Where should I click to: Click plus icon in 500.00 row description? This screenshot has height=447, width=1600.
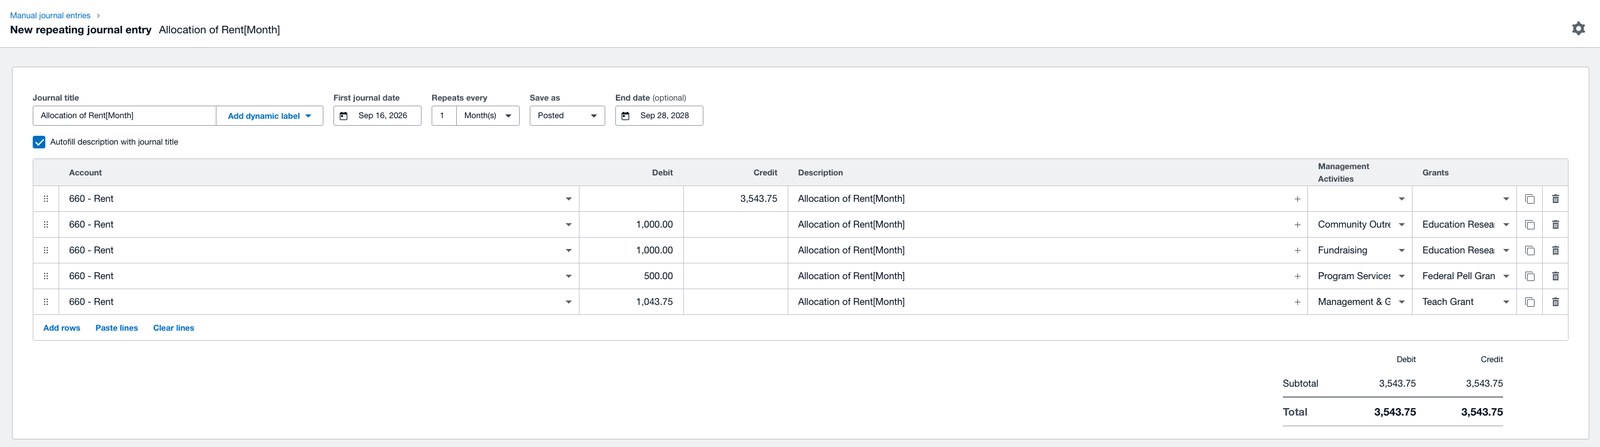coord(1297,276)
